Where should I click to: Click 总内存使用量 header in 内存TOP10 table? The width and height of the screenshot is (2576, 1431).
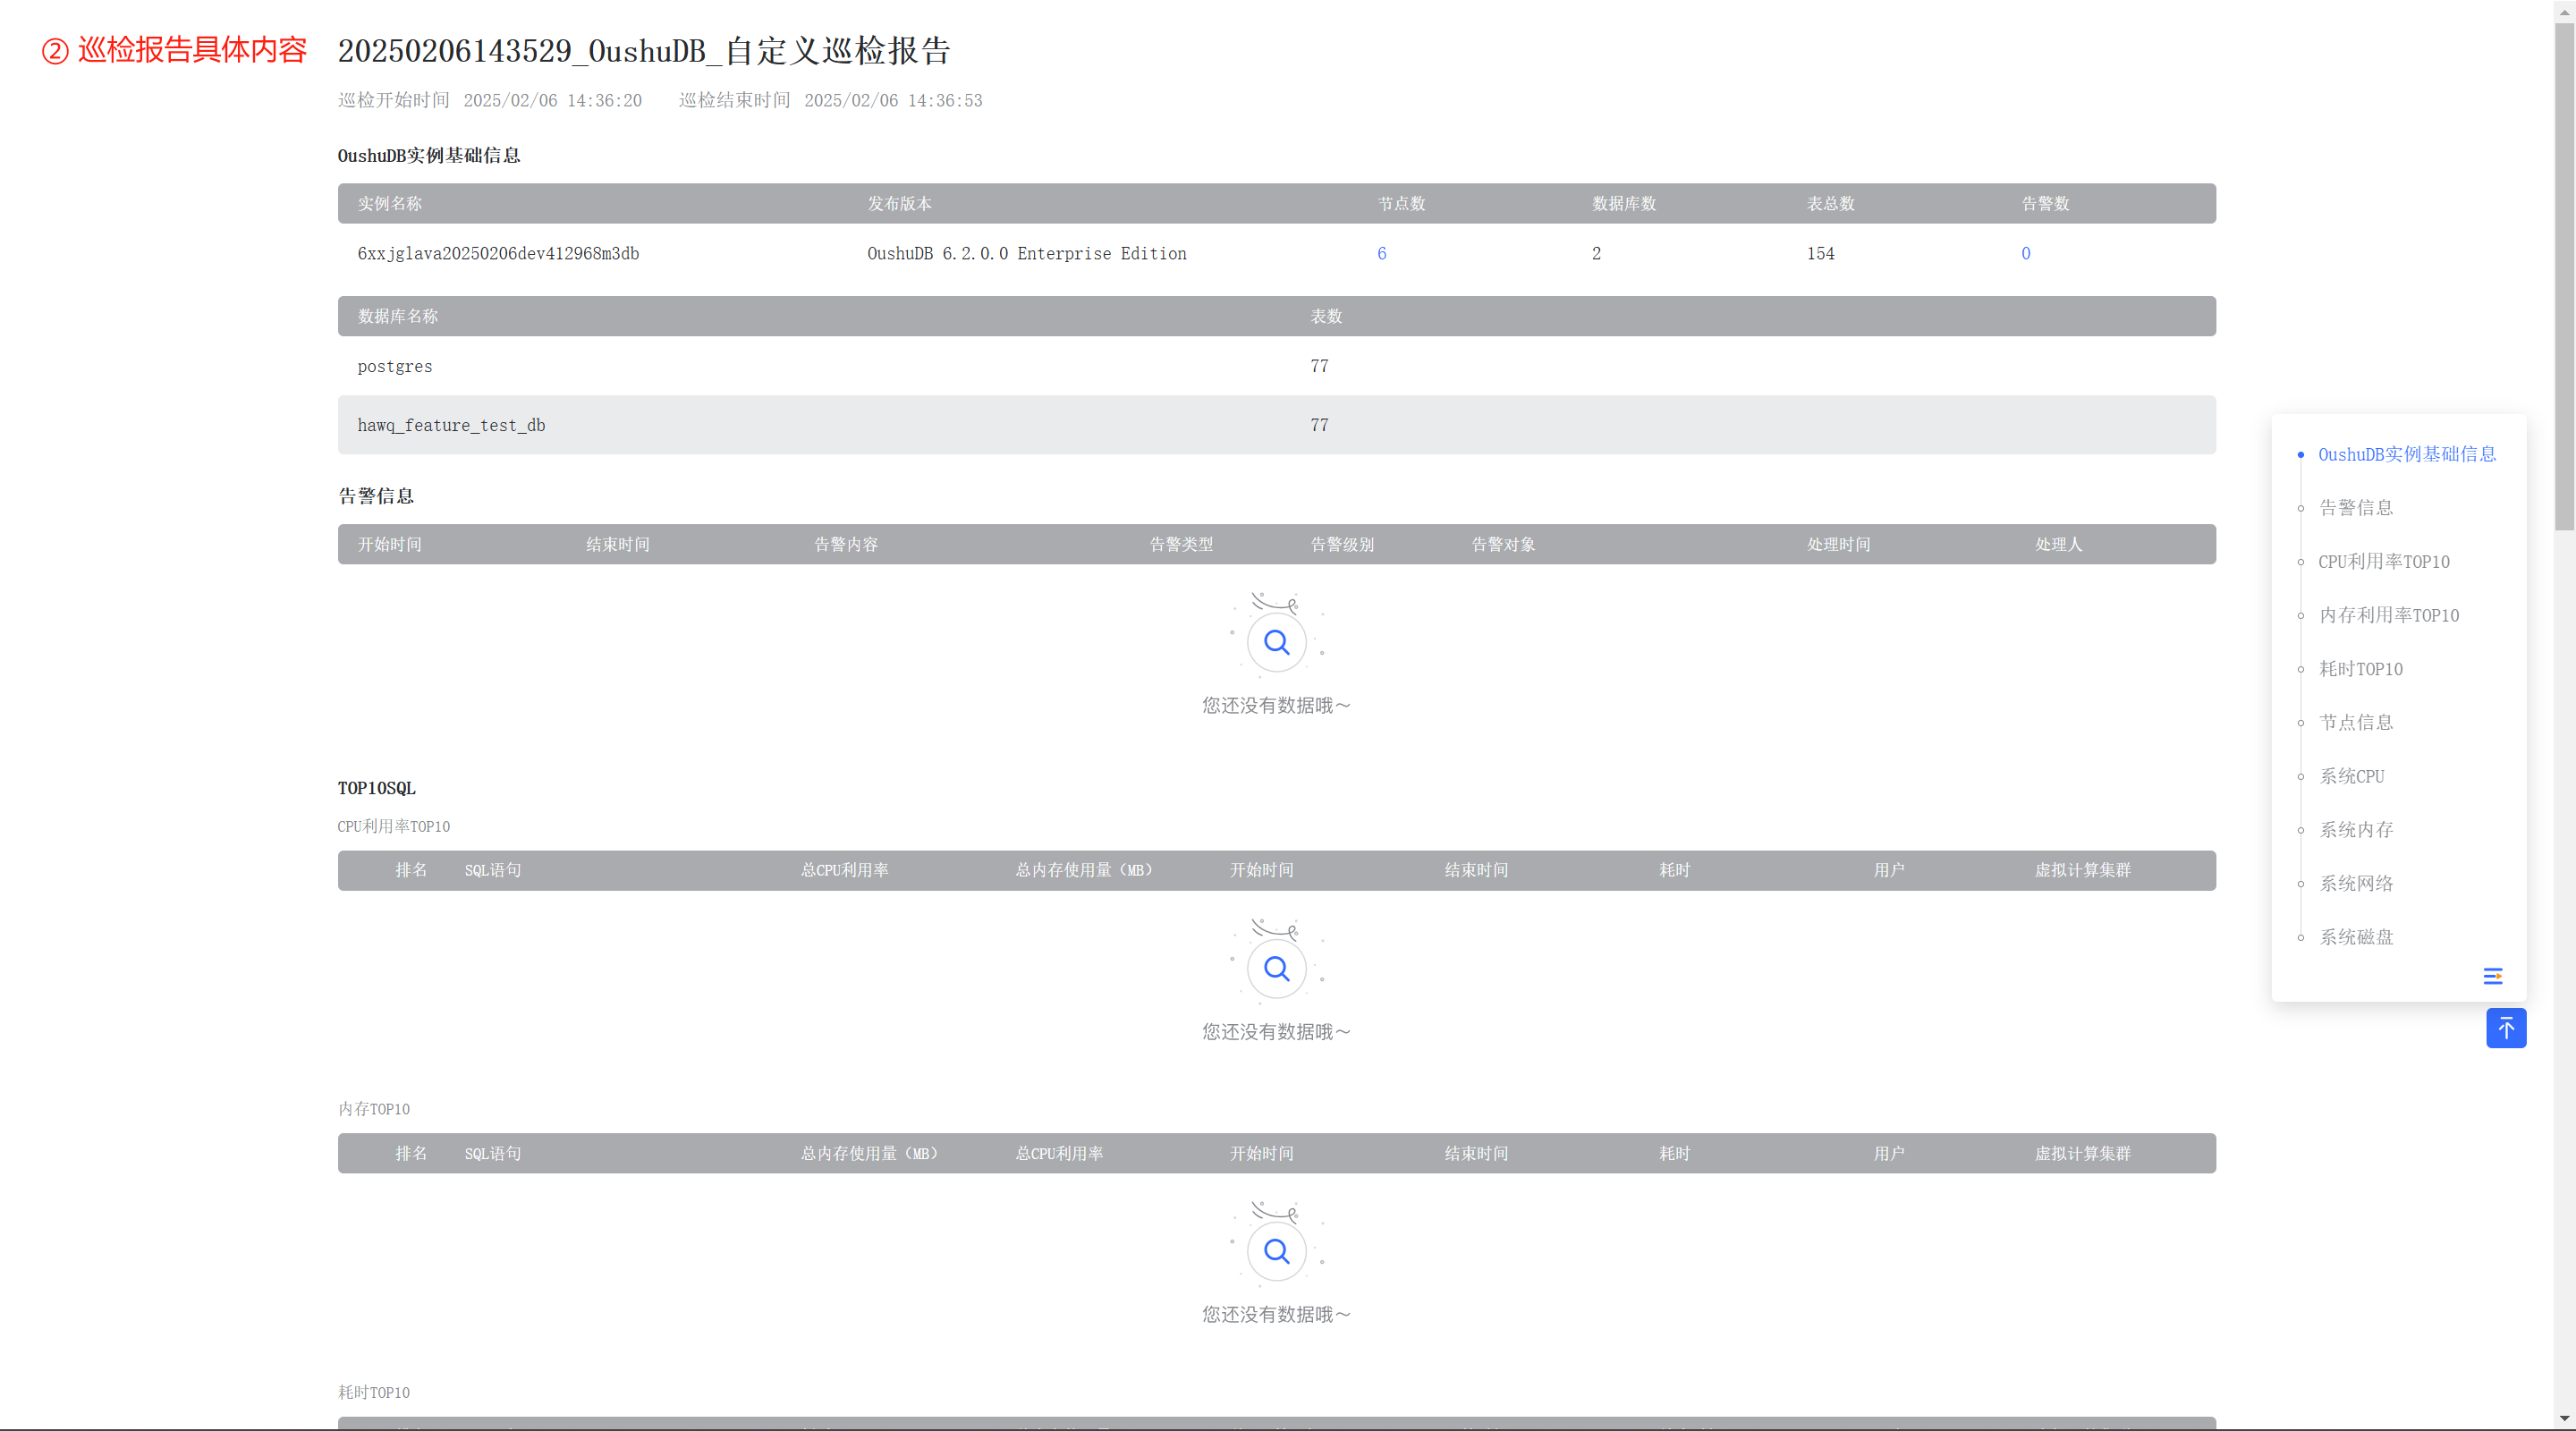coord(869,1154)
